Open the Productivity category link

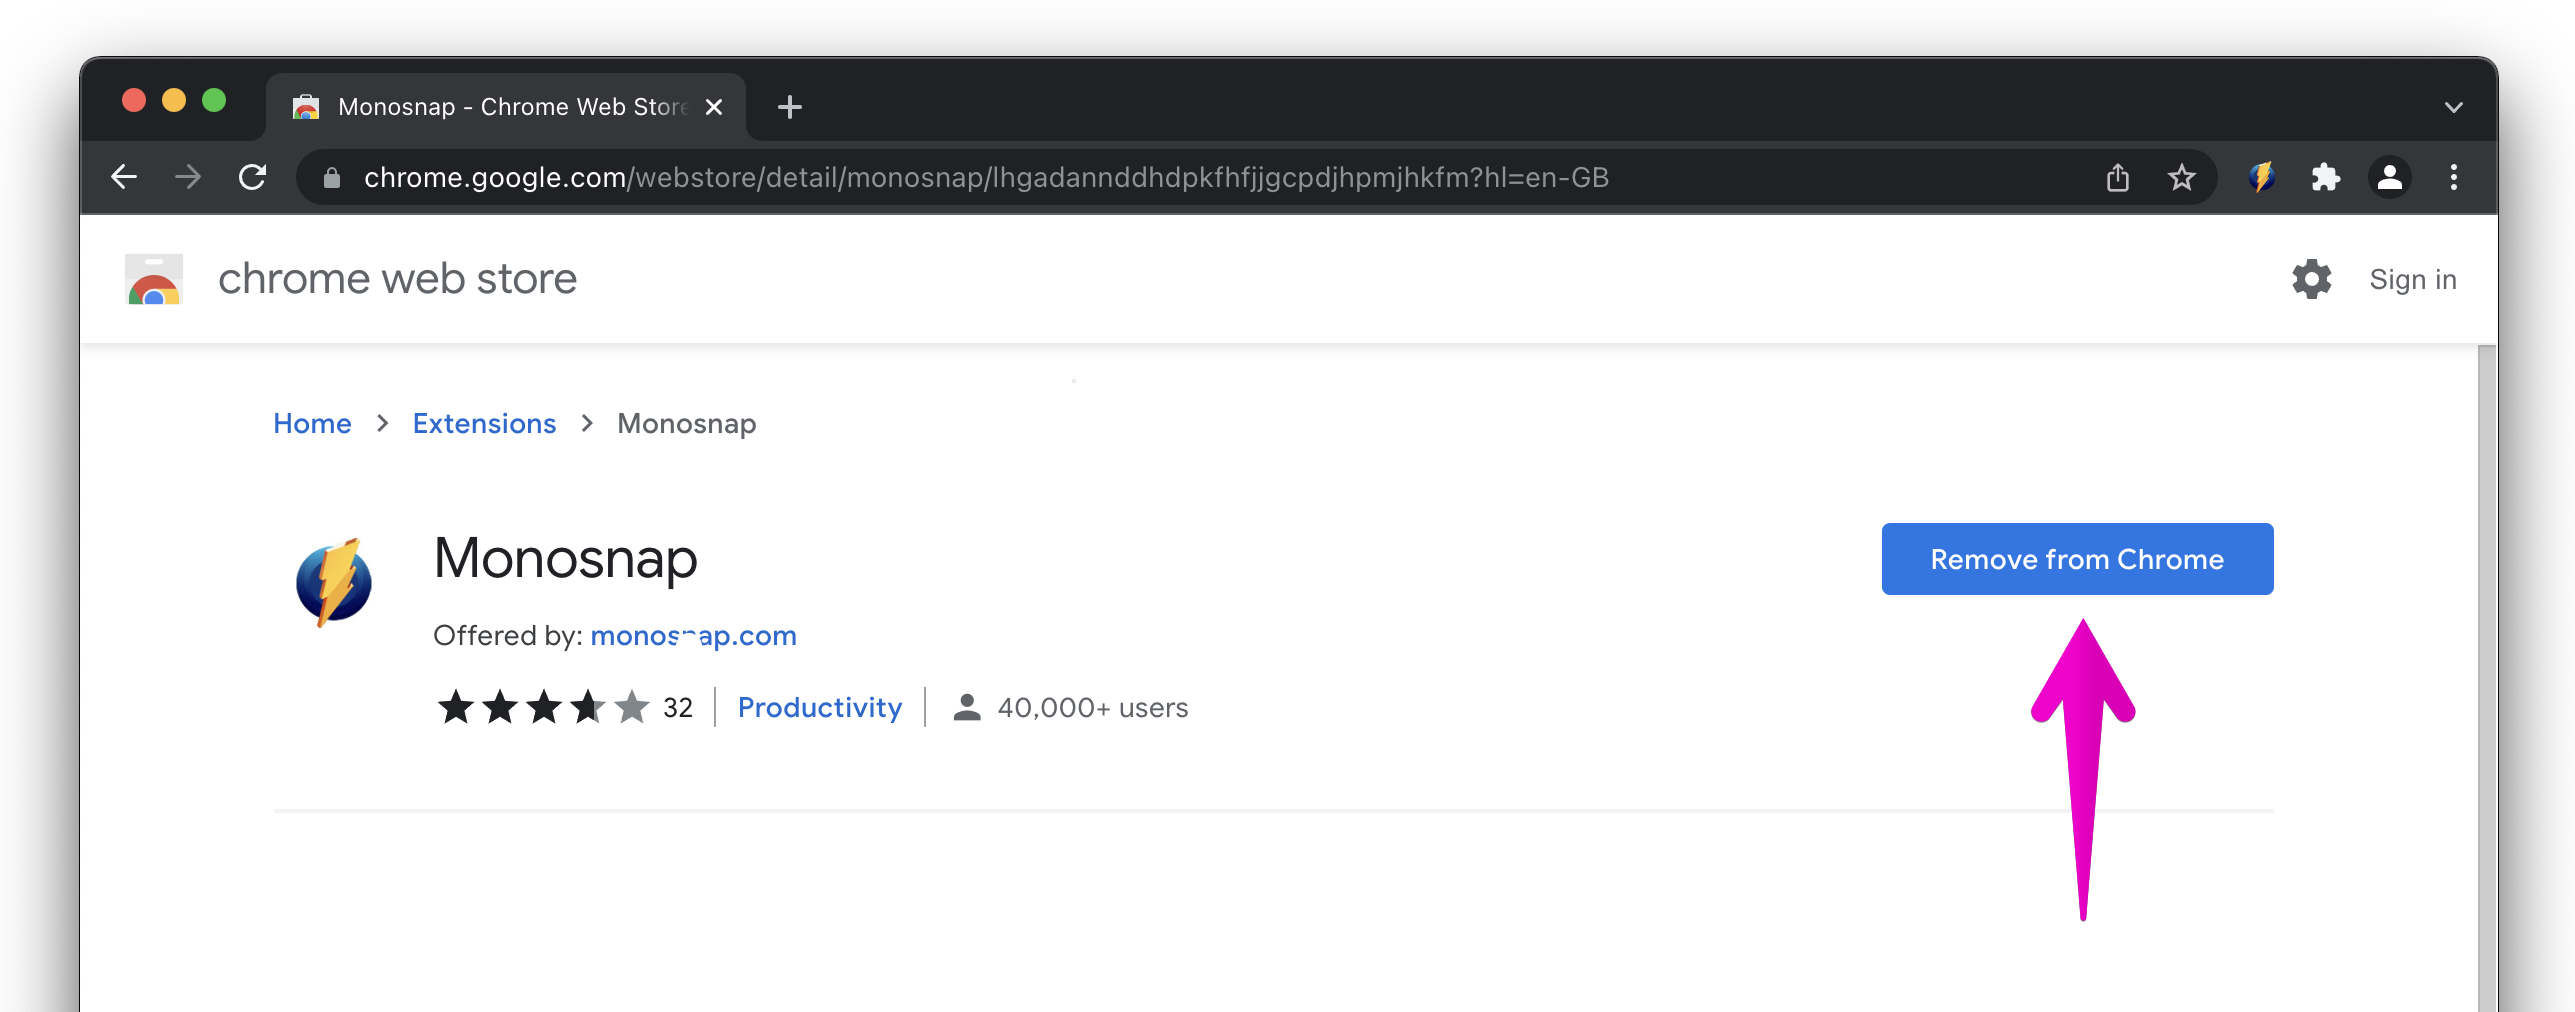(x=819, y=707)
